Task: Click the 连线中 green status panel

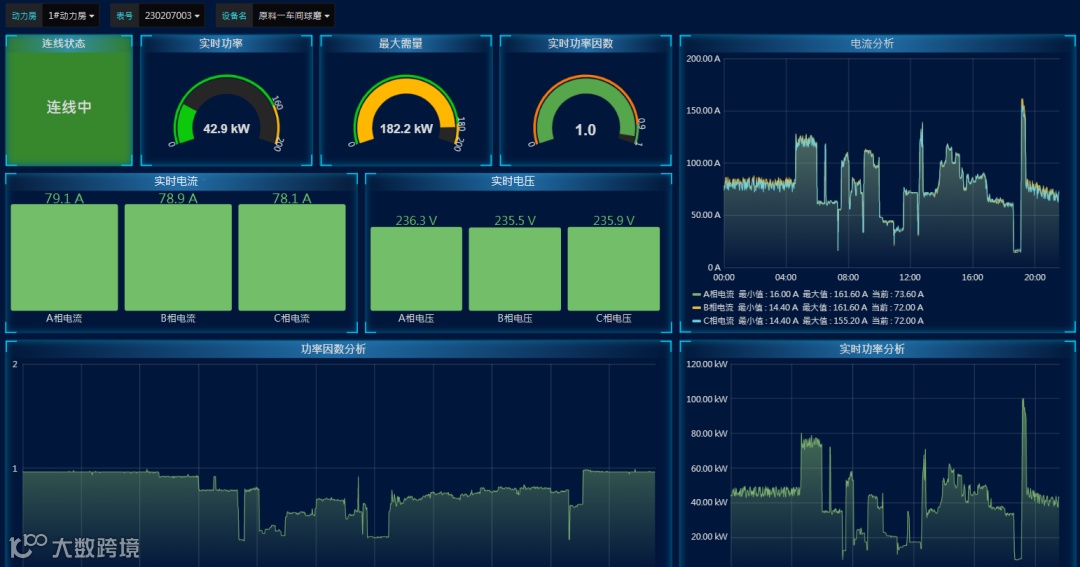Action: click(x=69, y=107)
